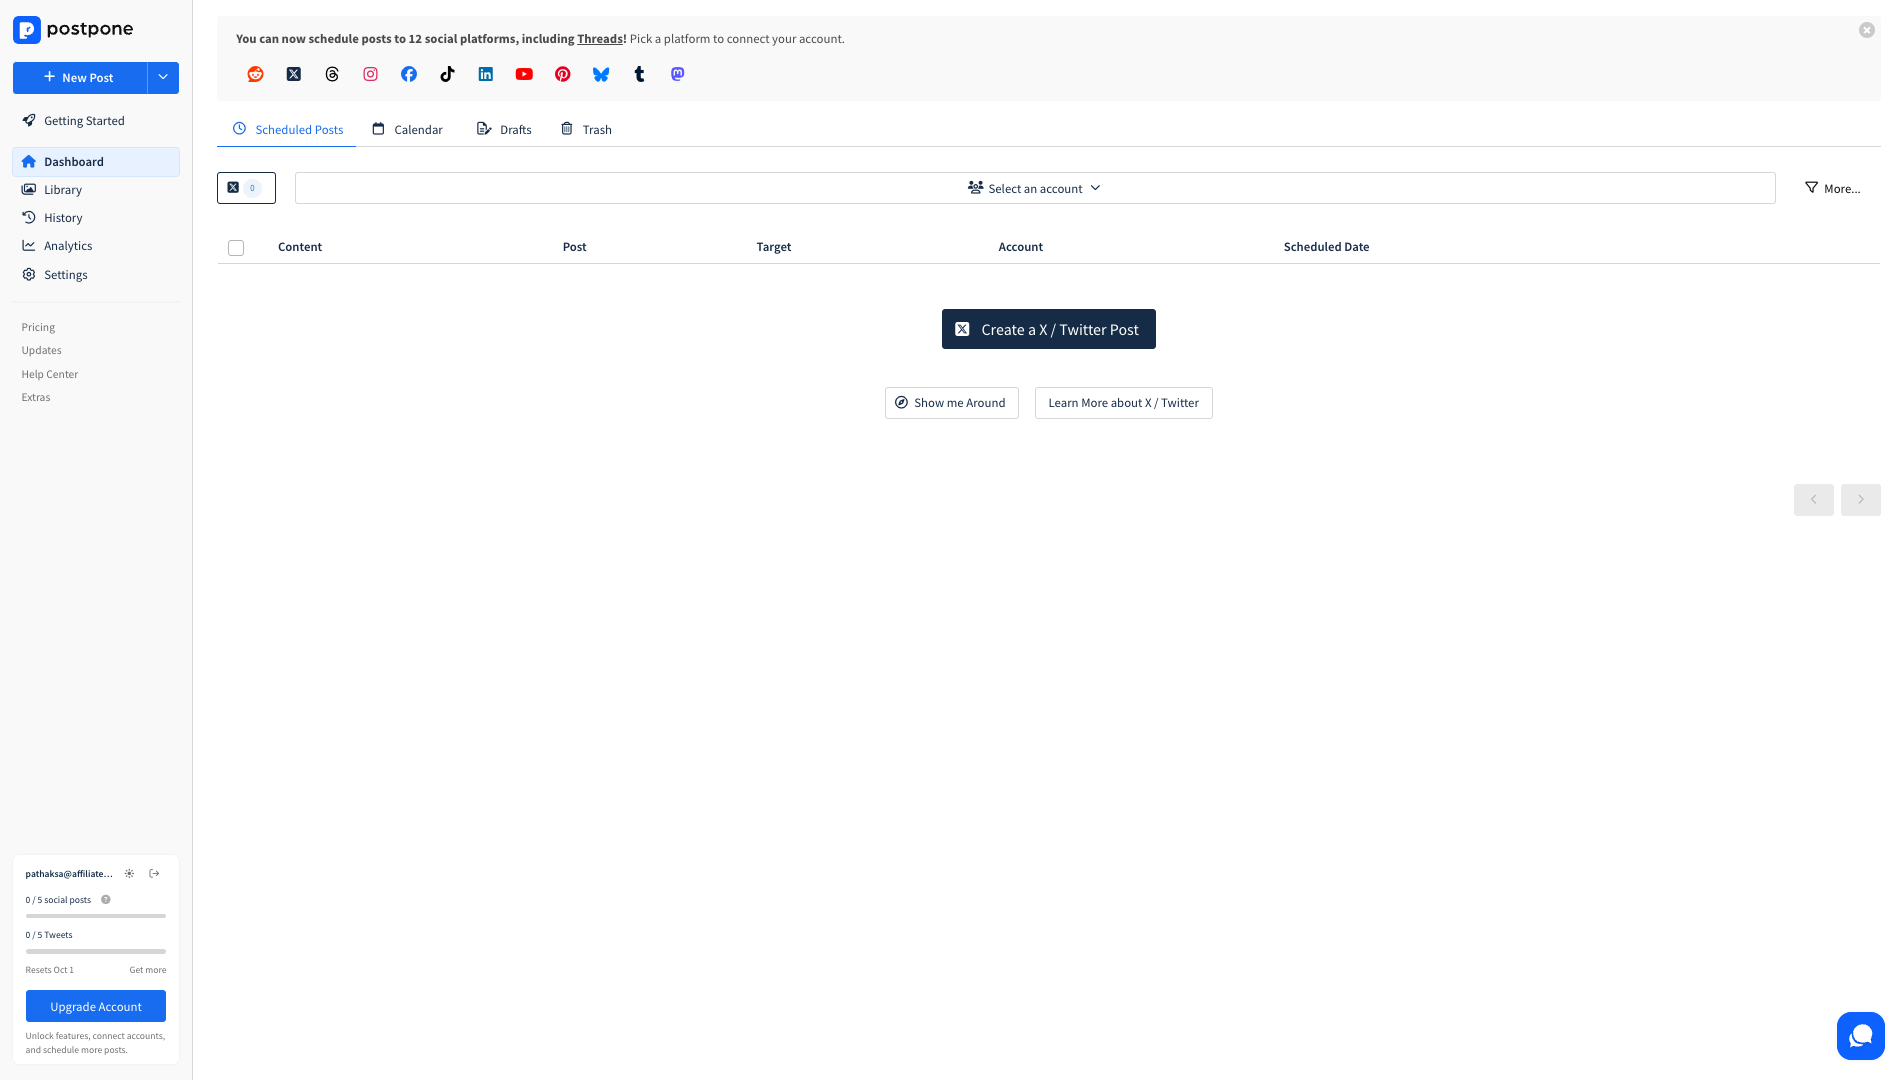Image resolution: width=1902 pixels, height=1080 pixels.
Task: Select the Mastodon platform icon
Action: (677, 74)
